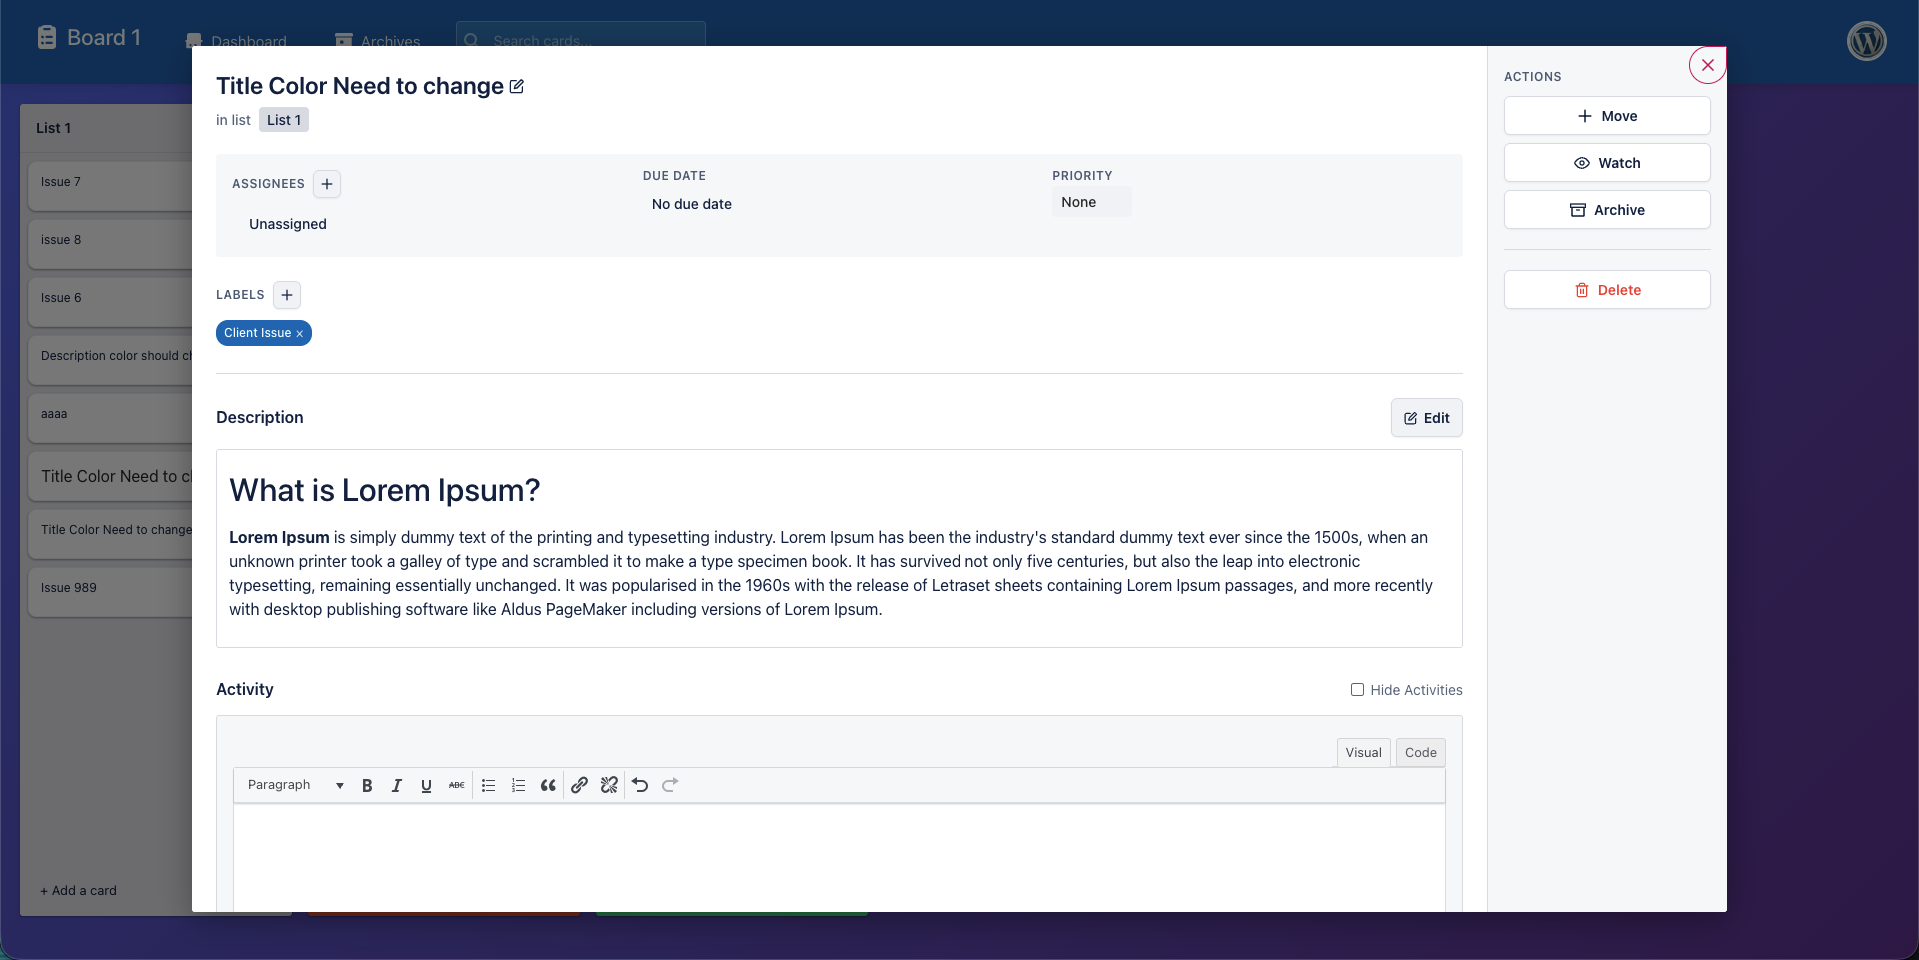This screenshot has height=960, width=1919.
Task: Open the Archives navigation item
Action: (x=378, y=41)
